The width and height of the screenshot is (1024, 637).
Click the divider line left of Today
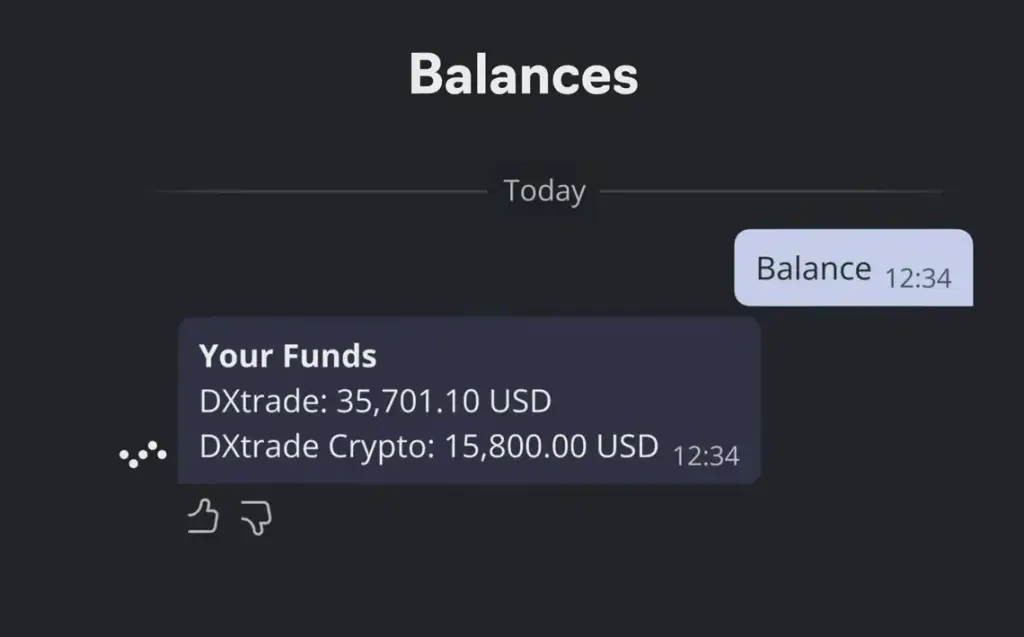(320, 191)
